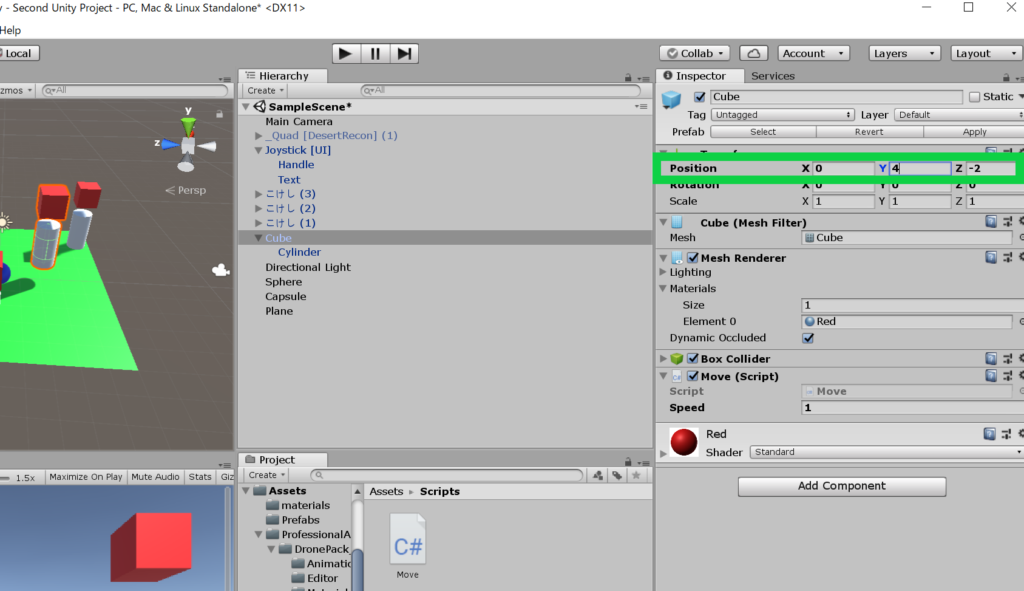The height and width of the screenshot is (591, 1024).
Task: Click the scene orientation gizmo
Action: point(187,142)
